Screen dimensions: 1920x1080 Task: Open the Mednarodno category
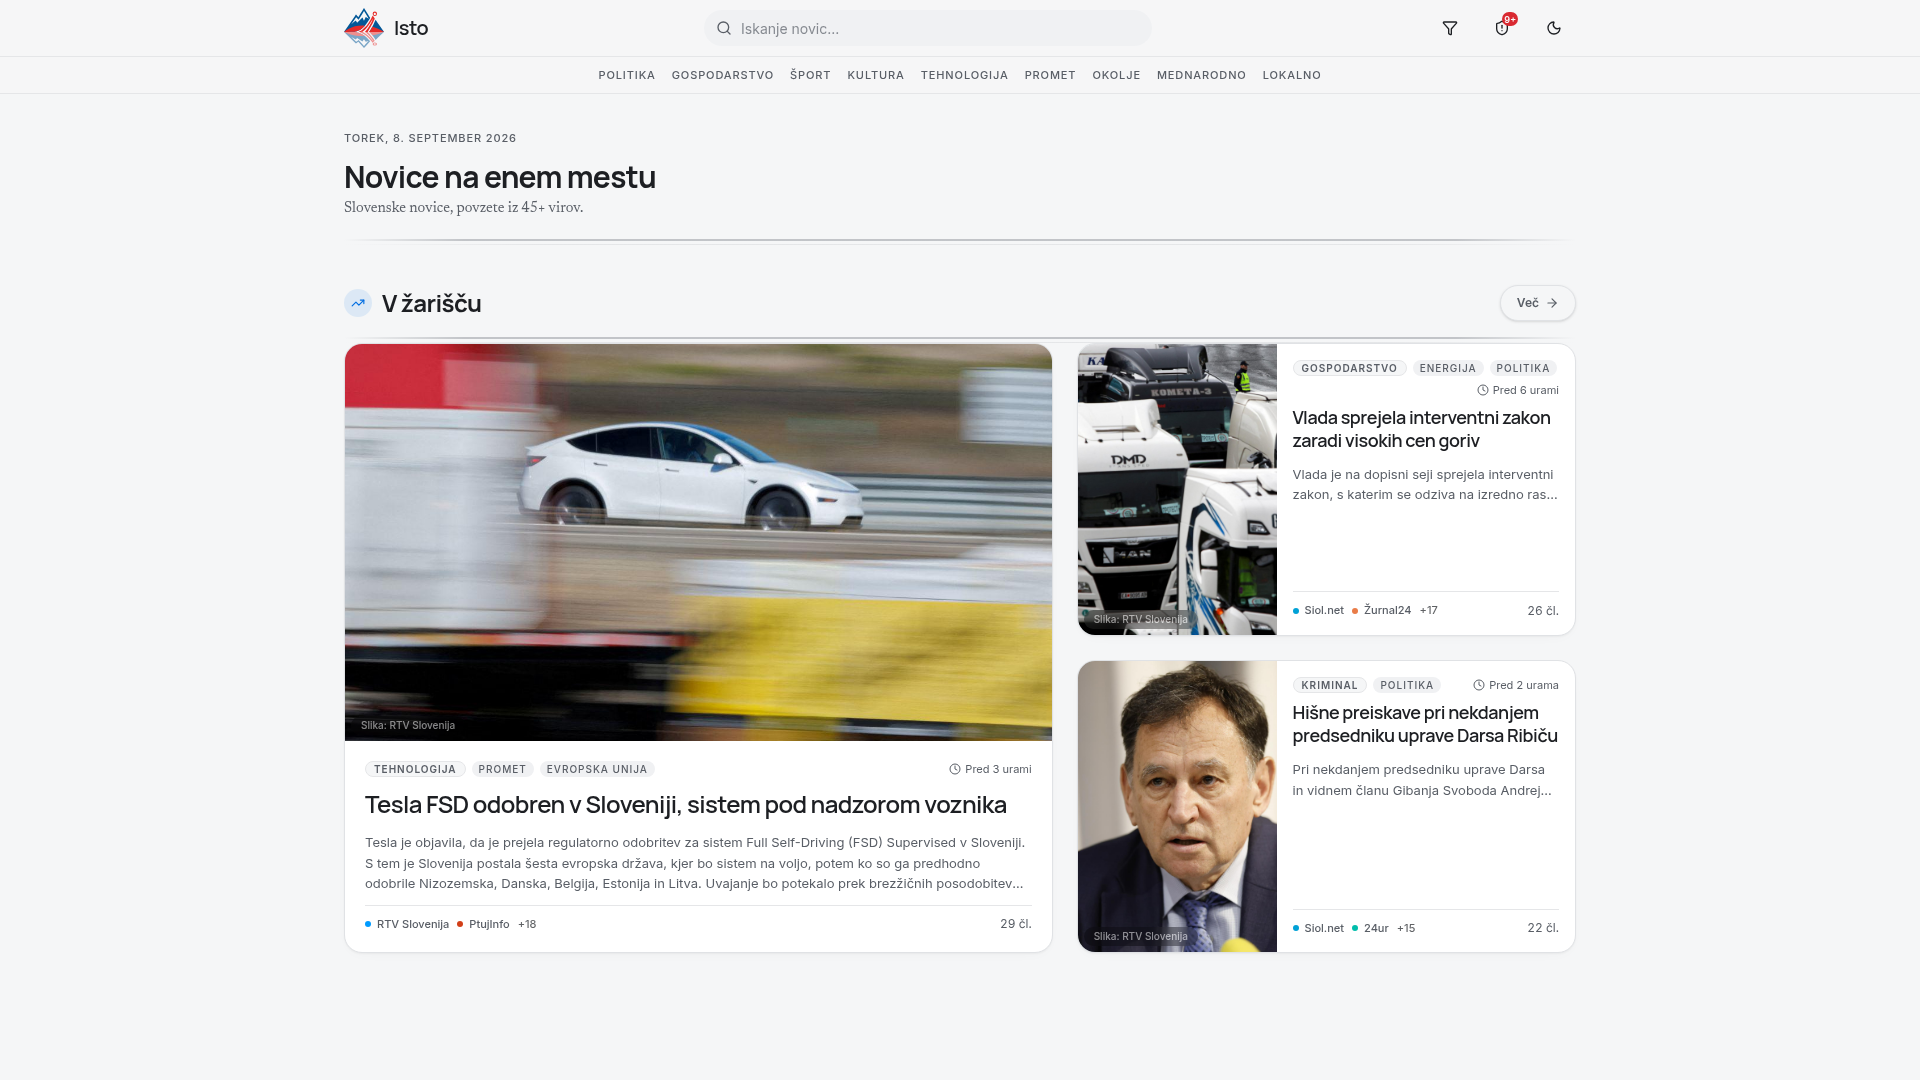point(1202,75)
